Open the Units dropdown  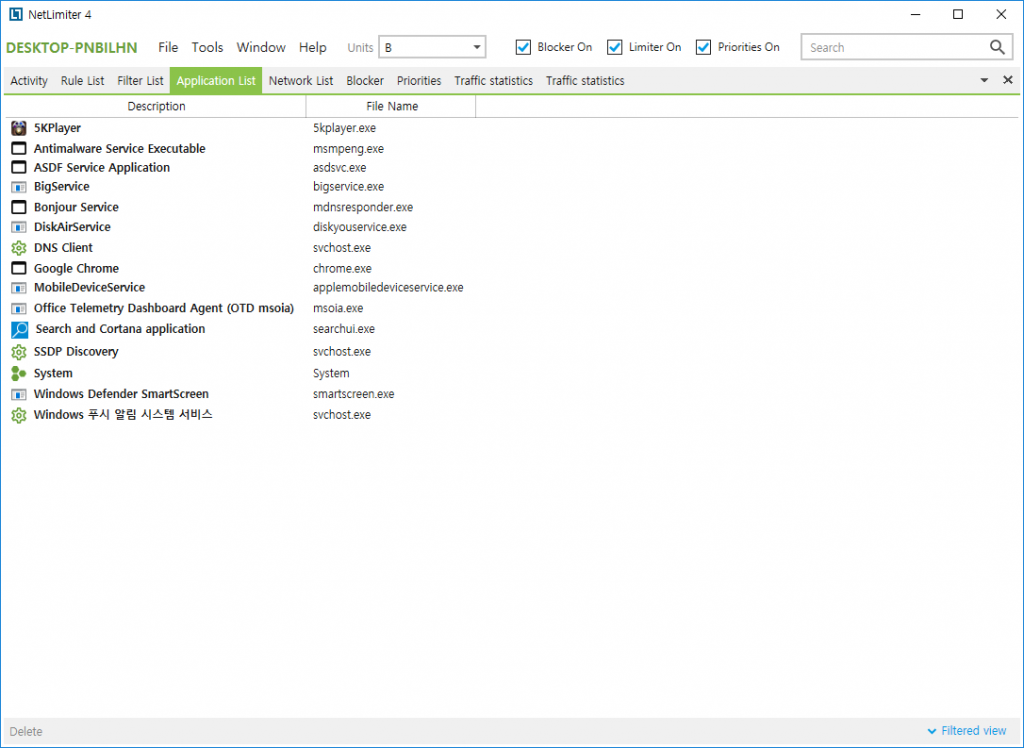click(x=432, y=47)
